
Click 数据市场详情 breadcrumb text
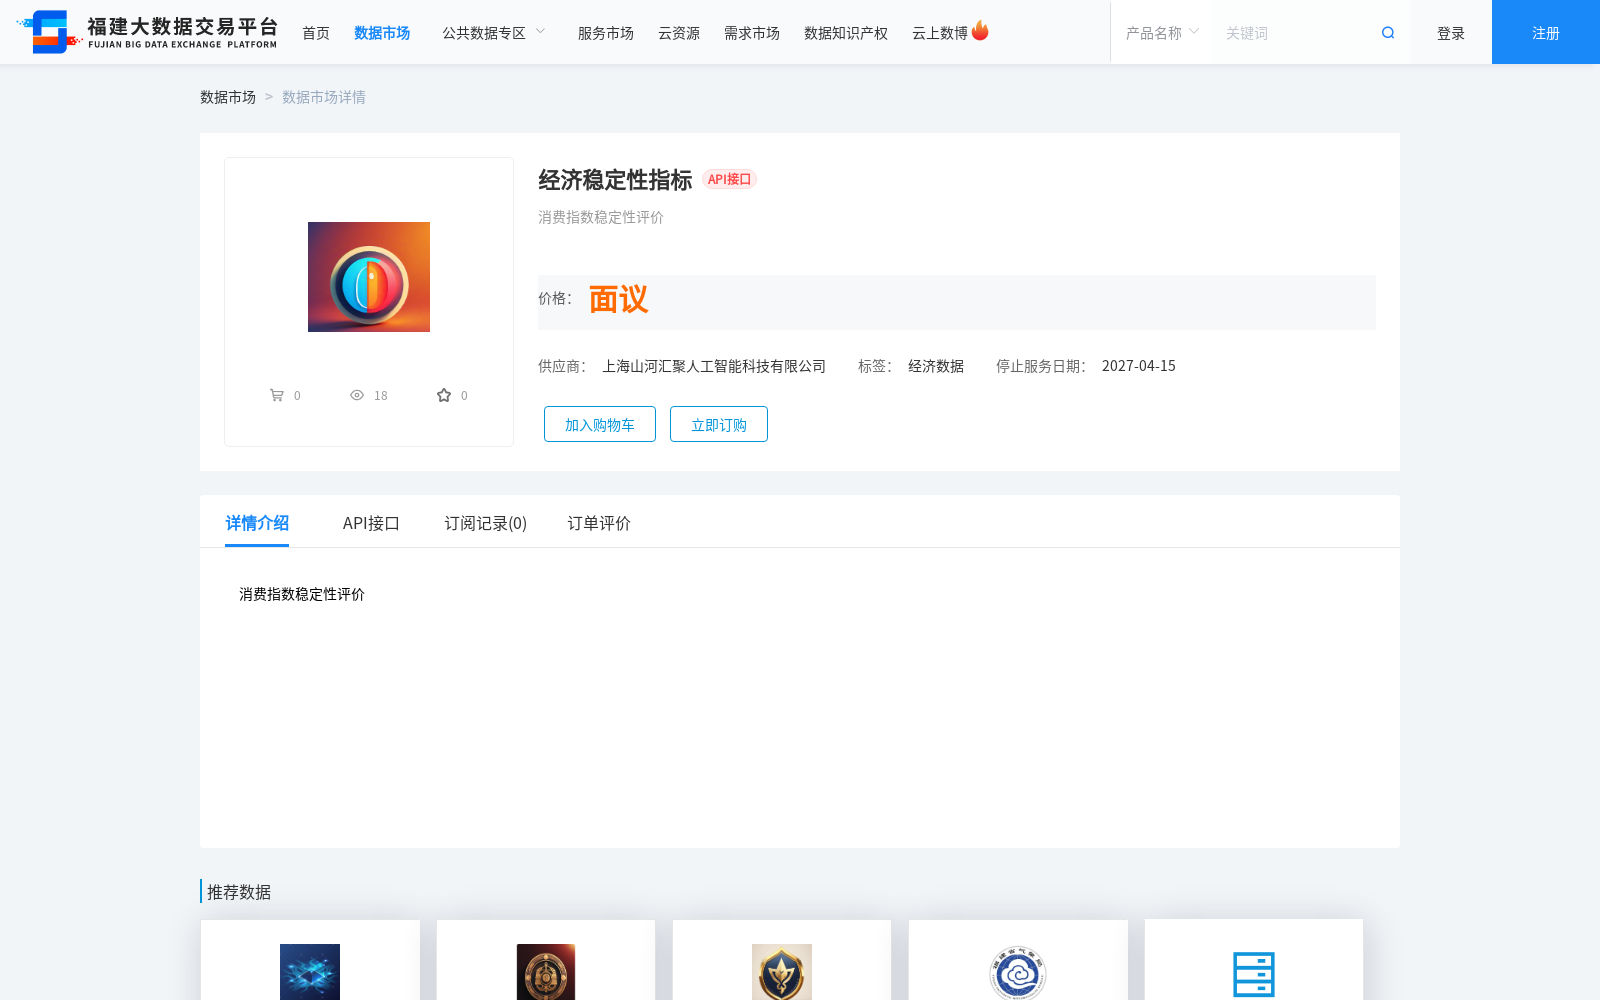(x=324, y=97)
